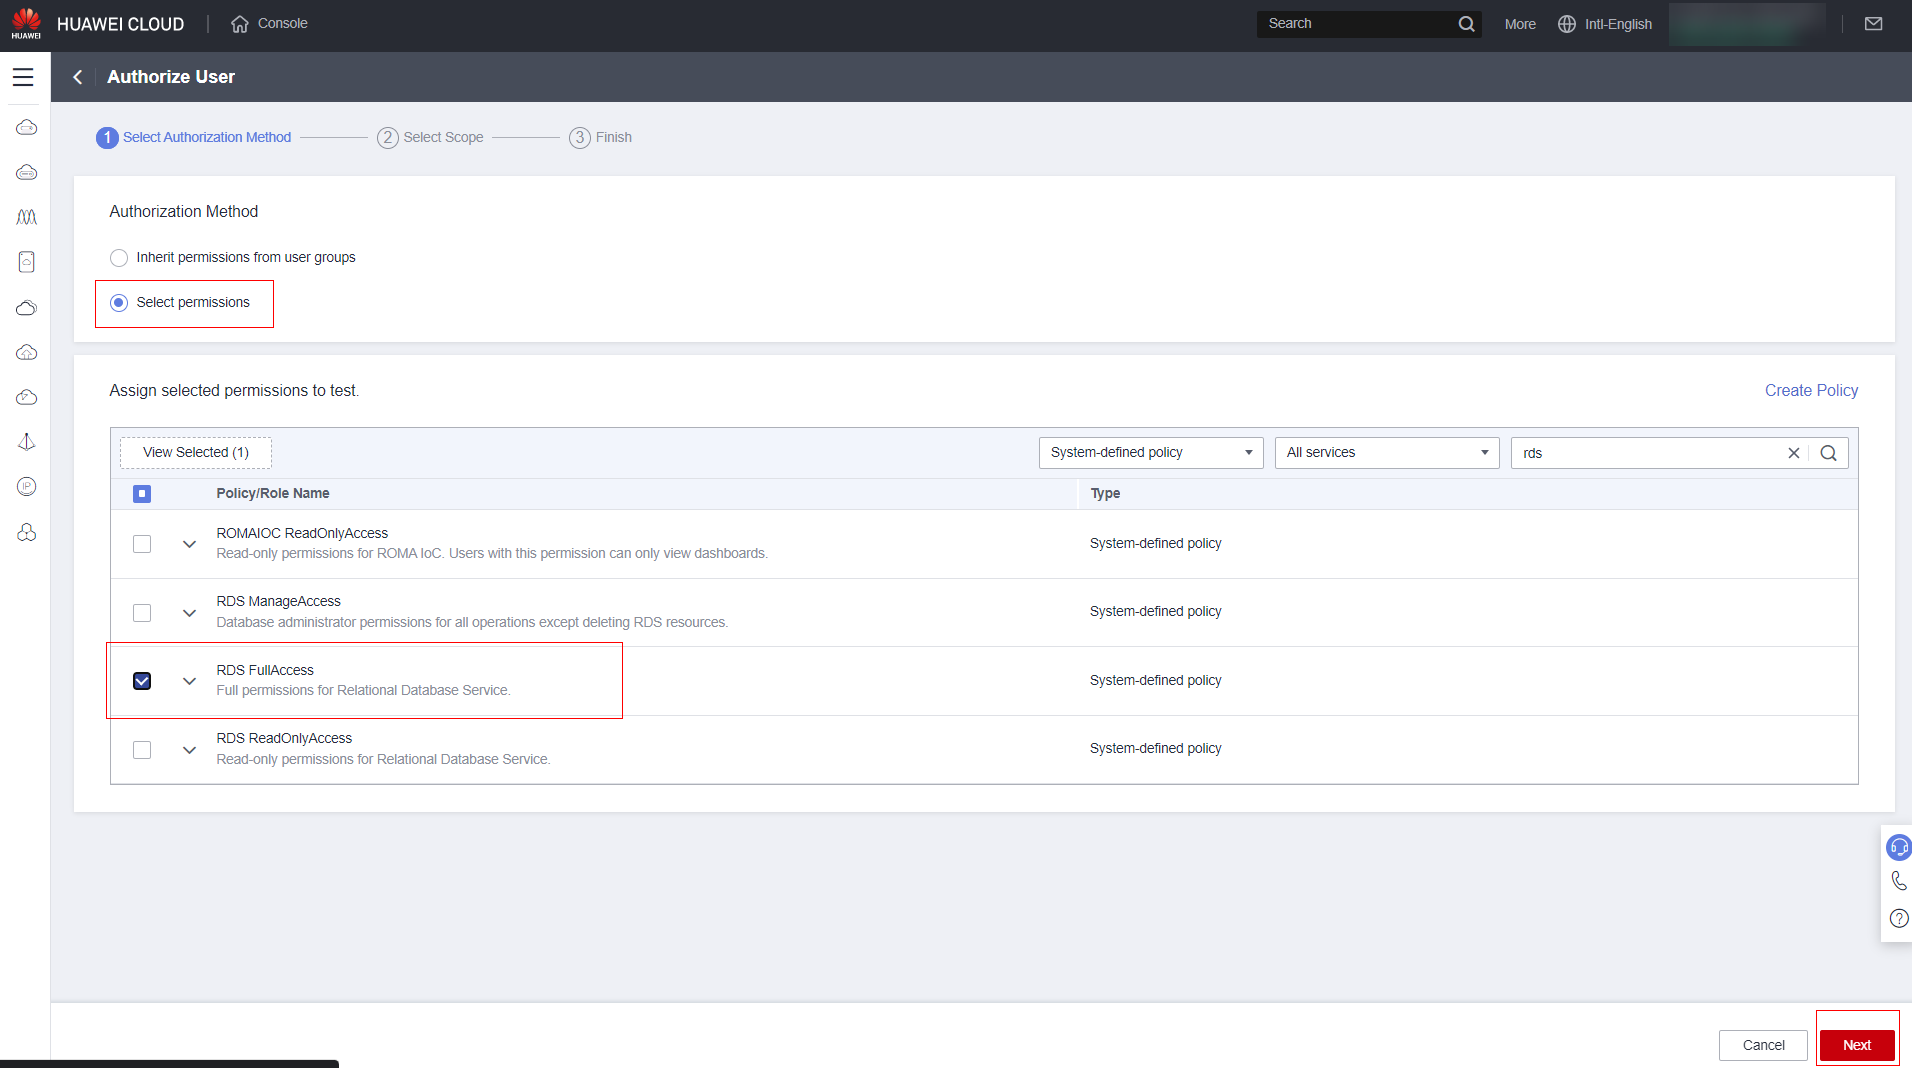Open the System-defined policy dropdown
Viewport: 1912px width, 1068px height.
[x=1150, y=453]
